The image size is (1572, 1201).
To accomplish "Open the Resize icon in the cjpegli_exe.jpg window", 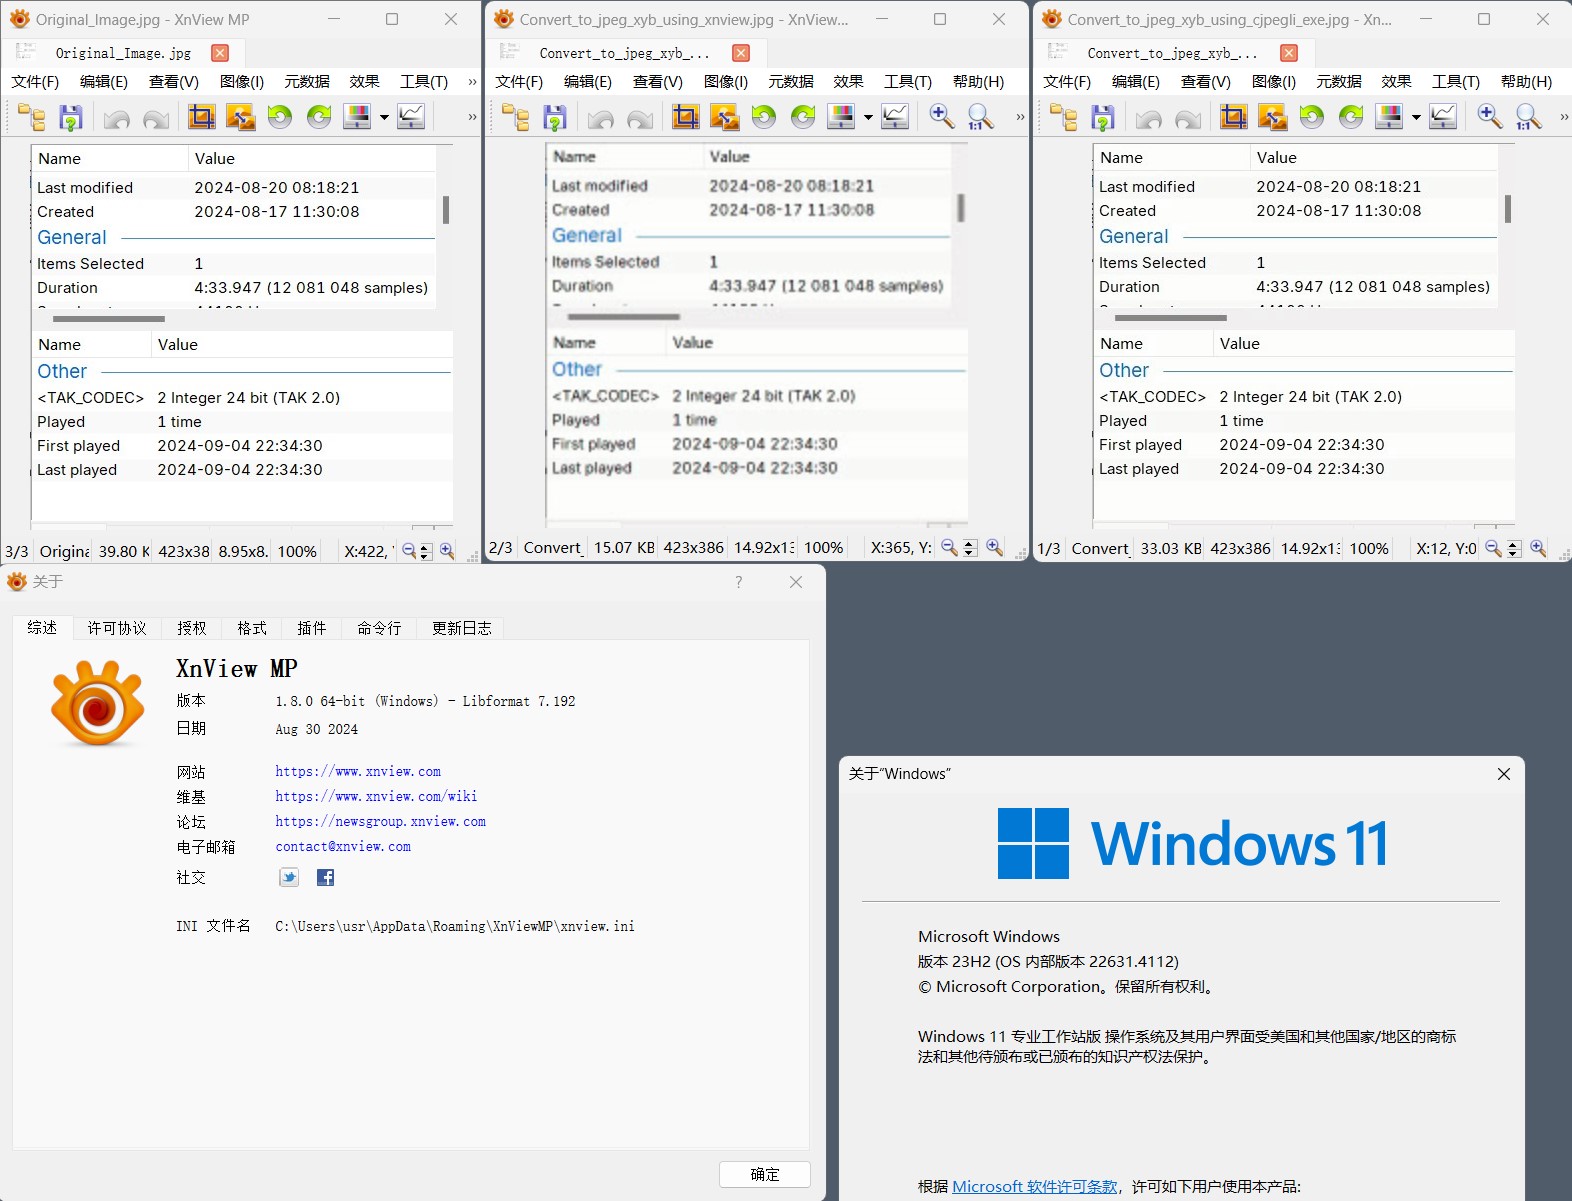I will point(1273,117).
